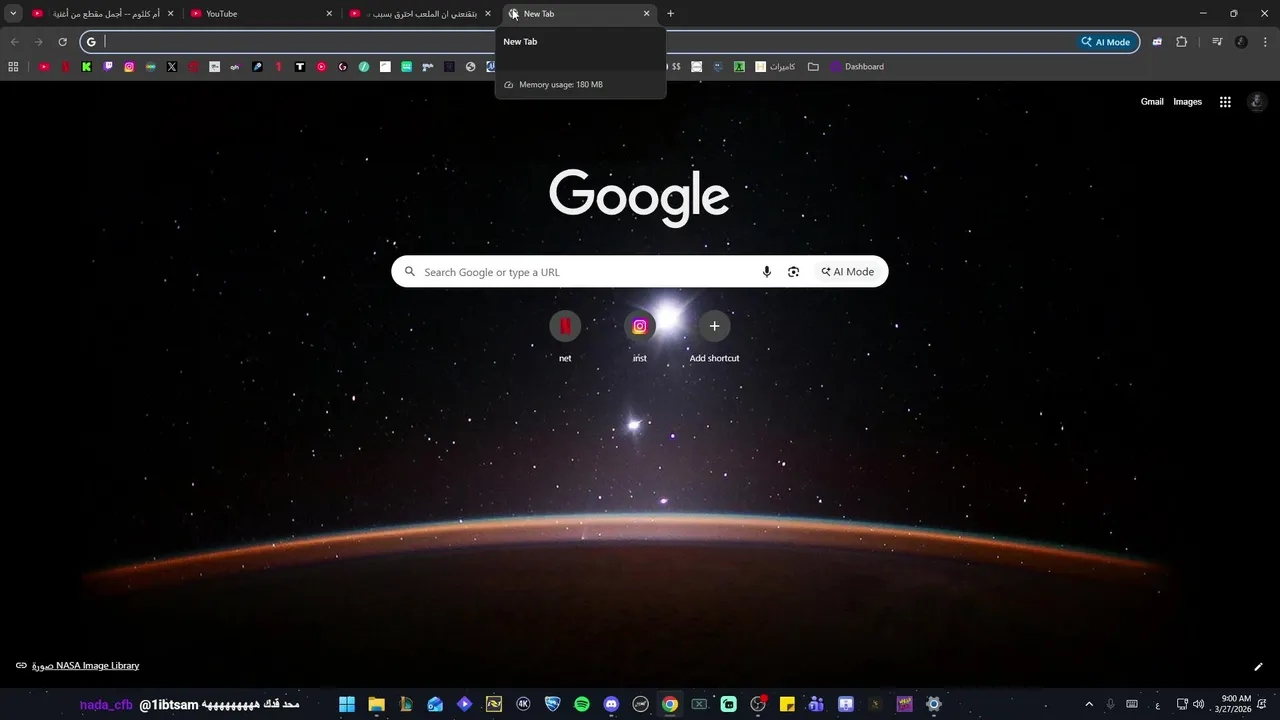This screenshot has height=720, width=1280.
Task: Open the Google apps grid
Action: pos(1225,102)
